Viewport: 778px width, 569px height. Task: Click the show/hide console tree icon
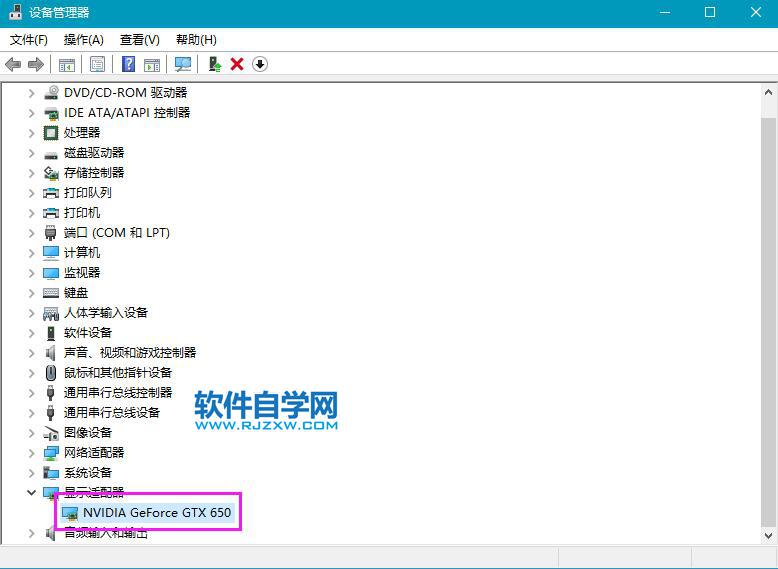[67, 64]
